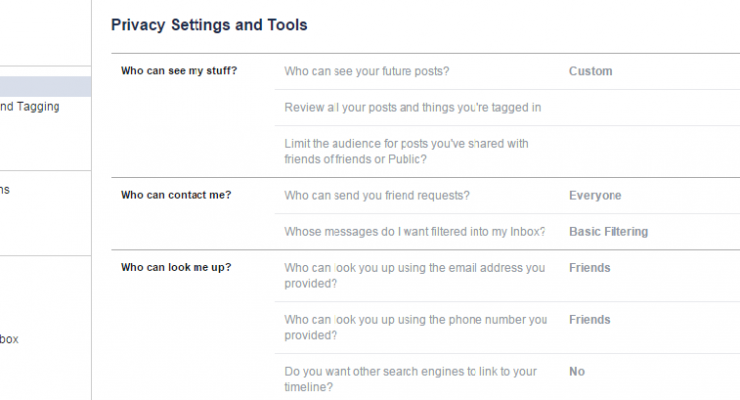Image resolution: width=740 pixels, height=400 pixels.
Task: Open the Custom audience setting for future posts
Action: (590, 71)
